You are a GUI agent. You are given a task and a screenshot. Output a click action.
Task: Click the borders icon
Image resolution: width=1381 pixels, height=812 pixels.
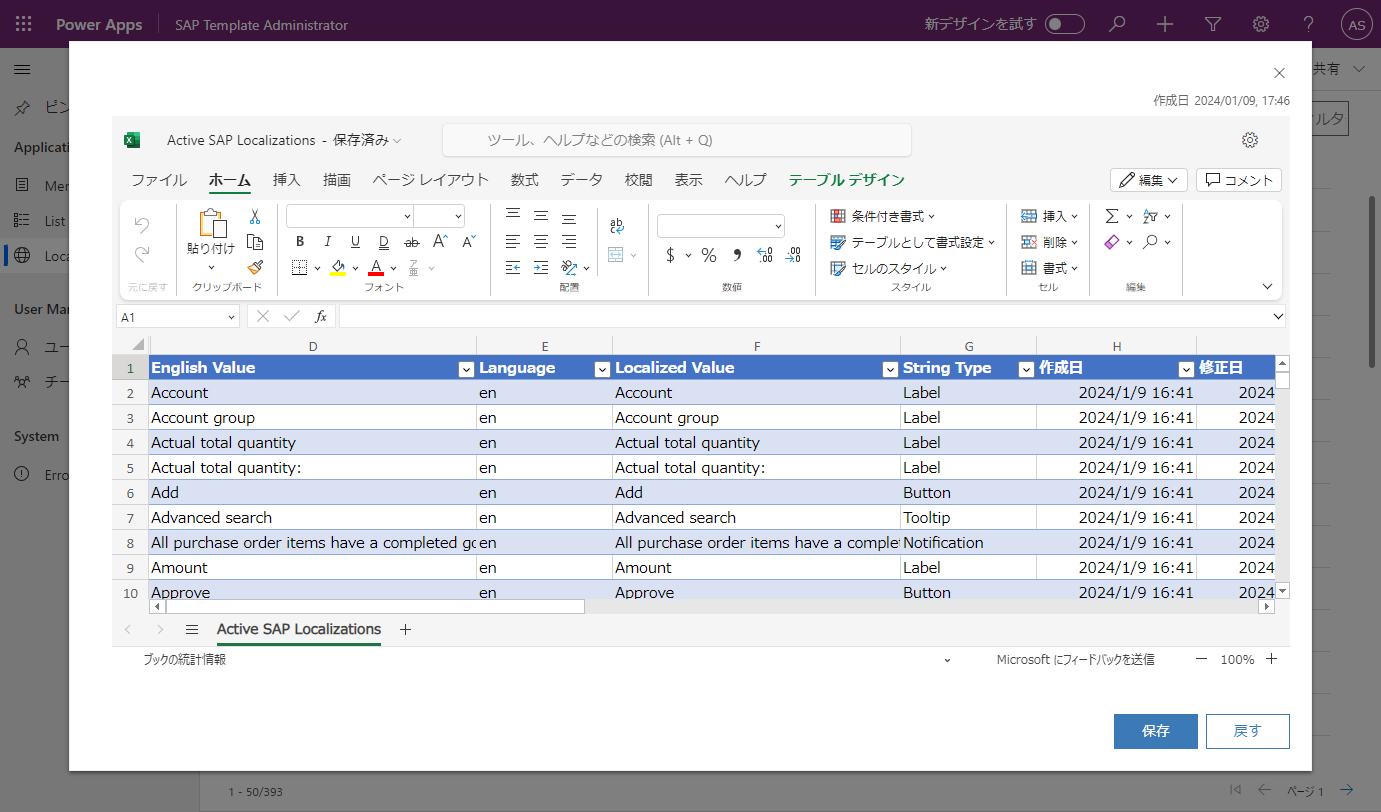point(299,267)
